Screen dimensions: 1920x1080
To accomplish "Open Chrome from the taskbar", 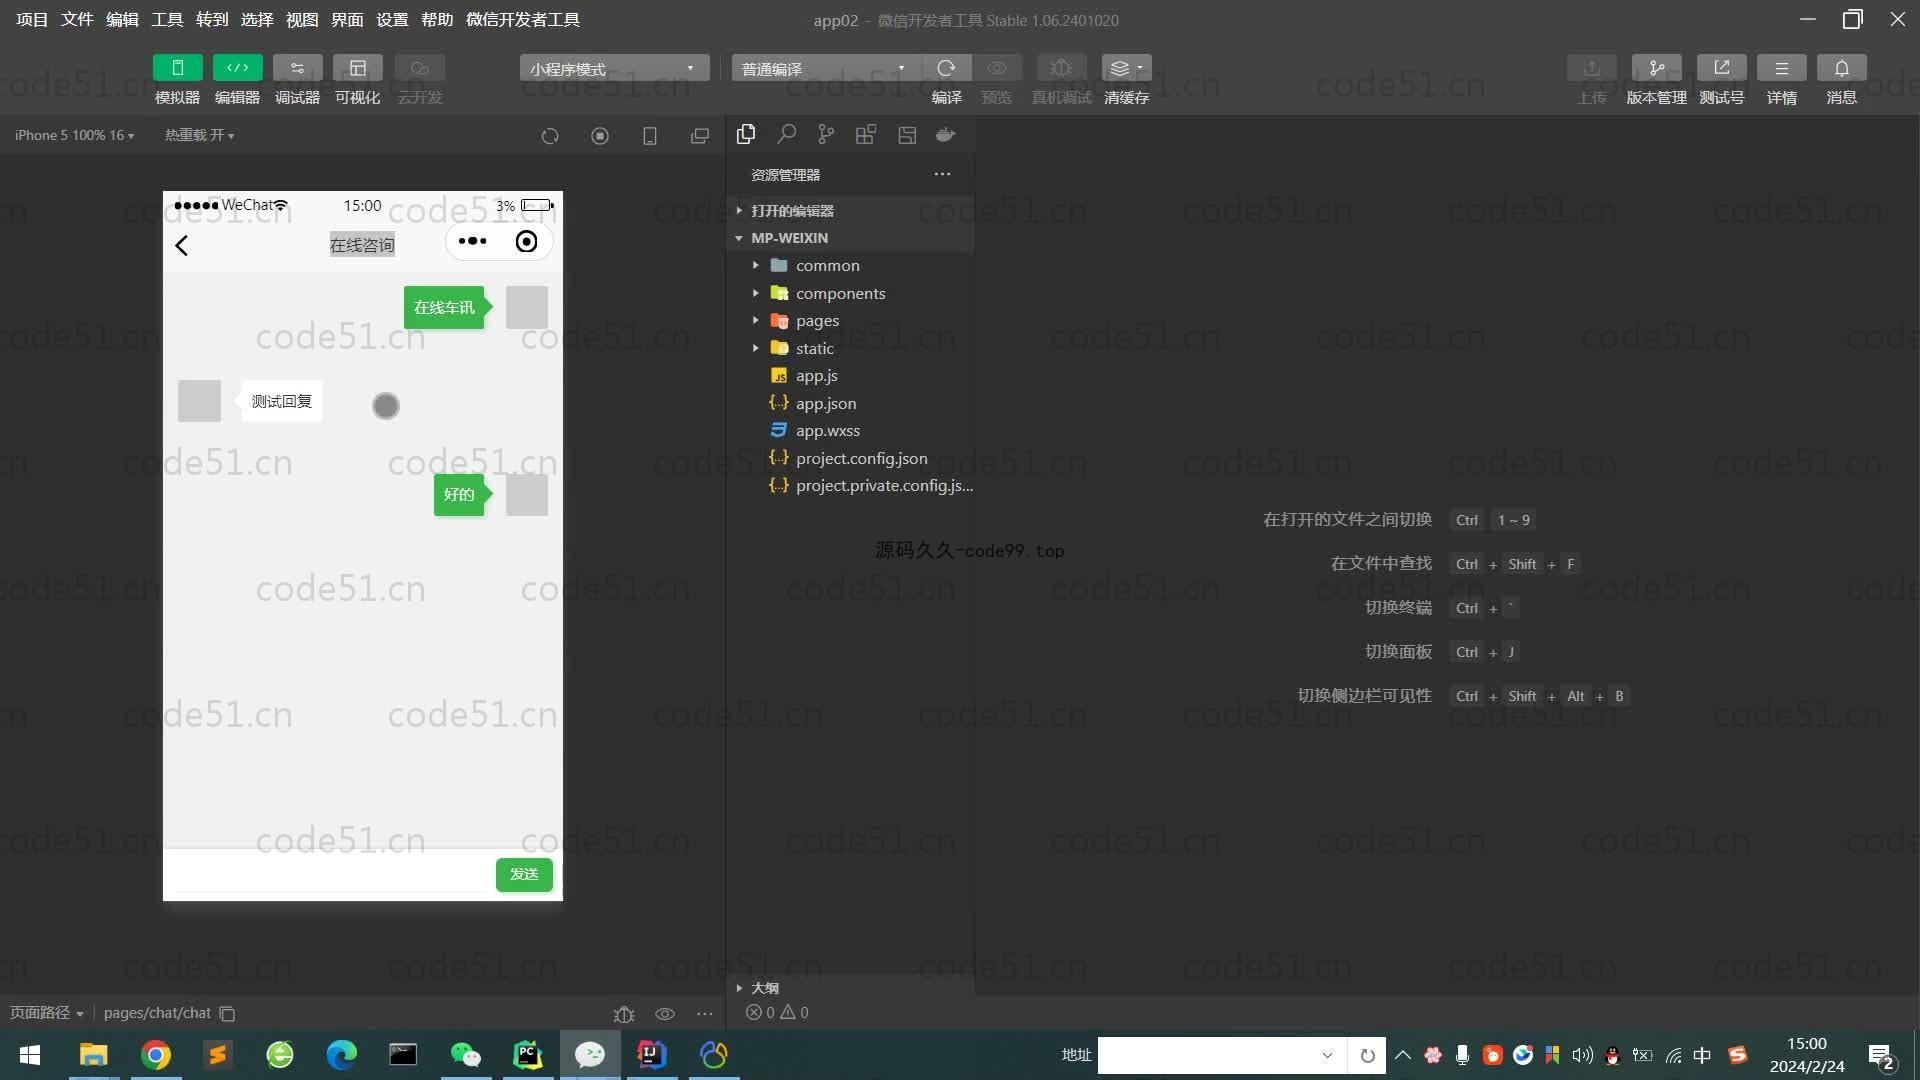I will pyautogui.click(x=155, y=1055).
